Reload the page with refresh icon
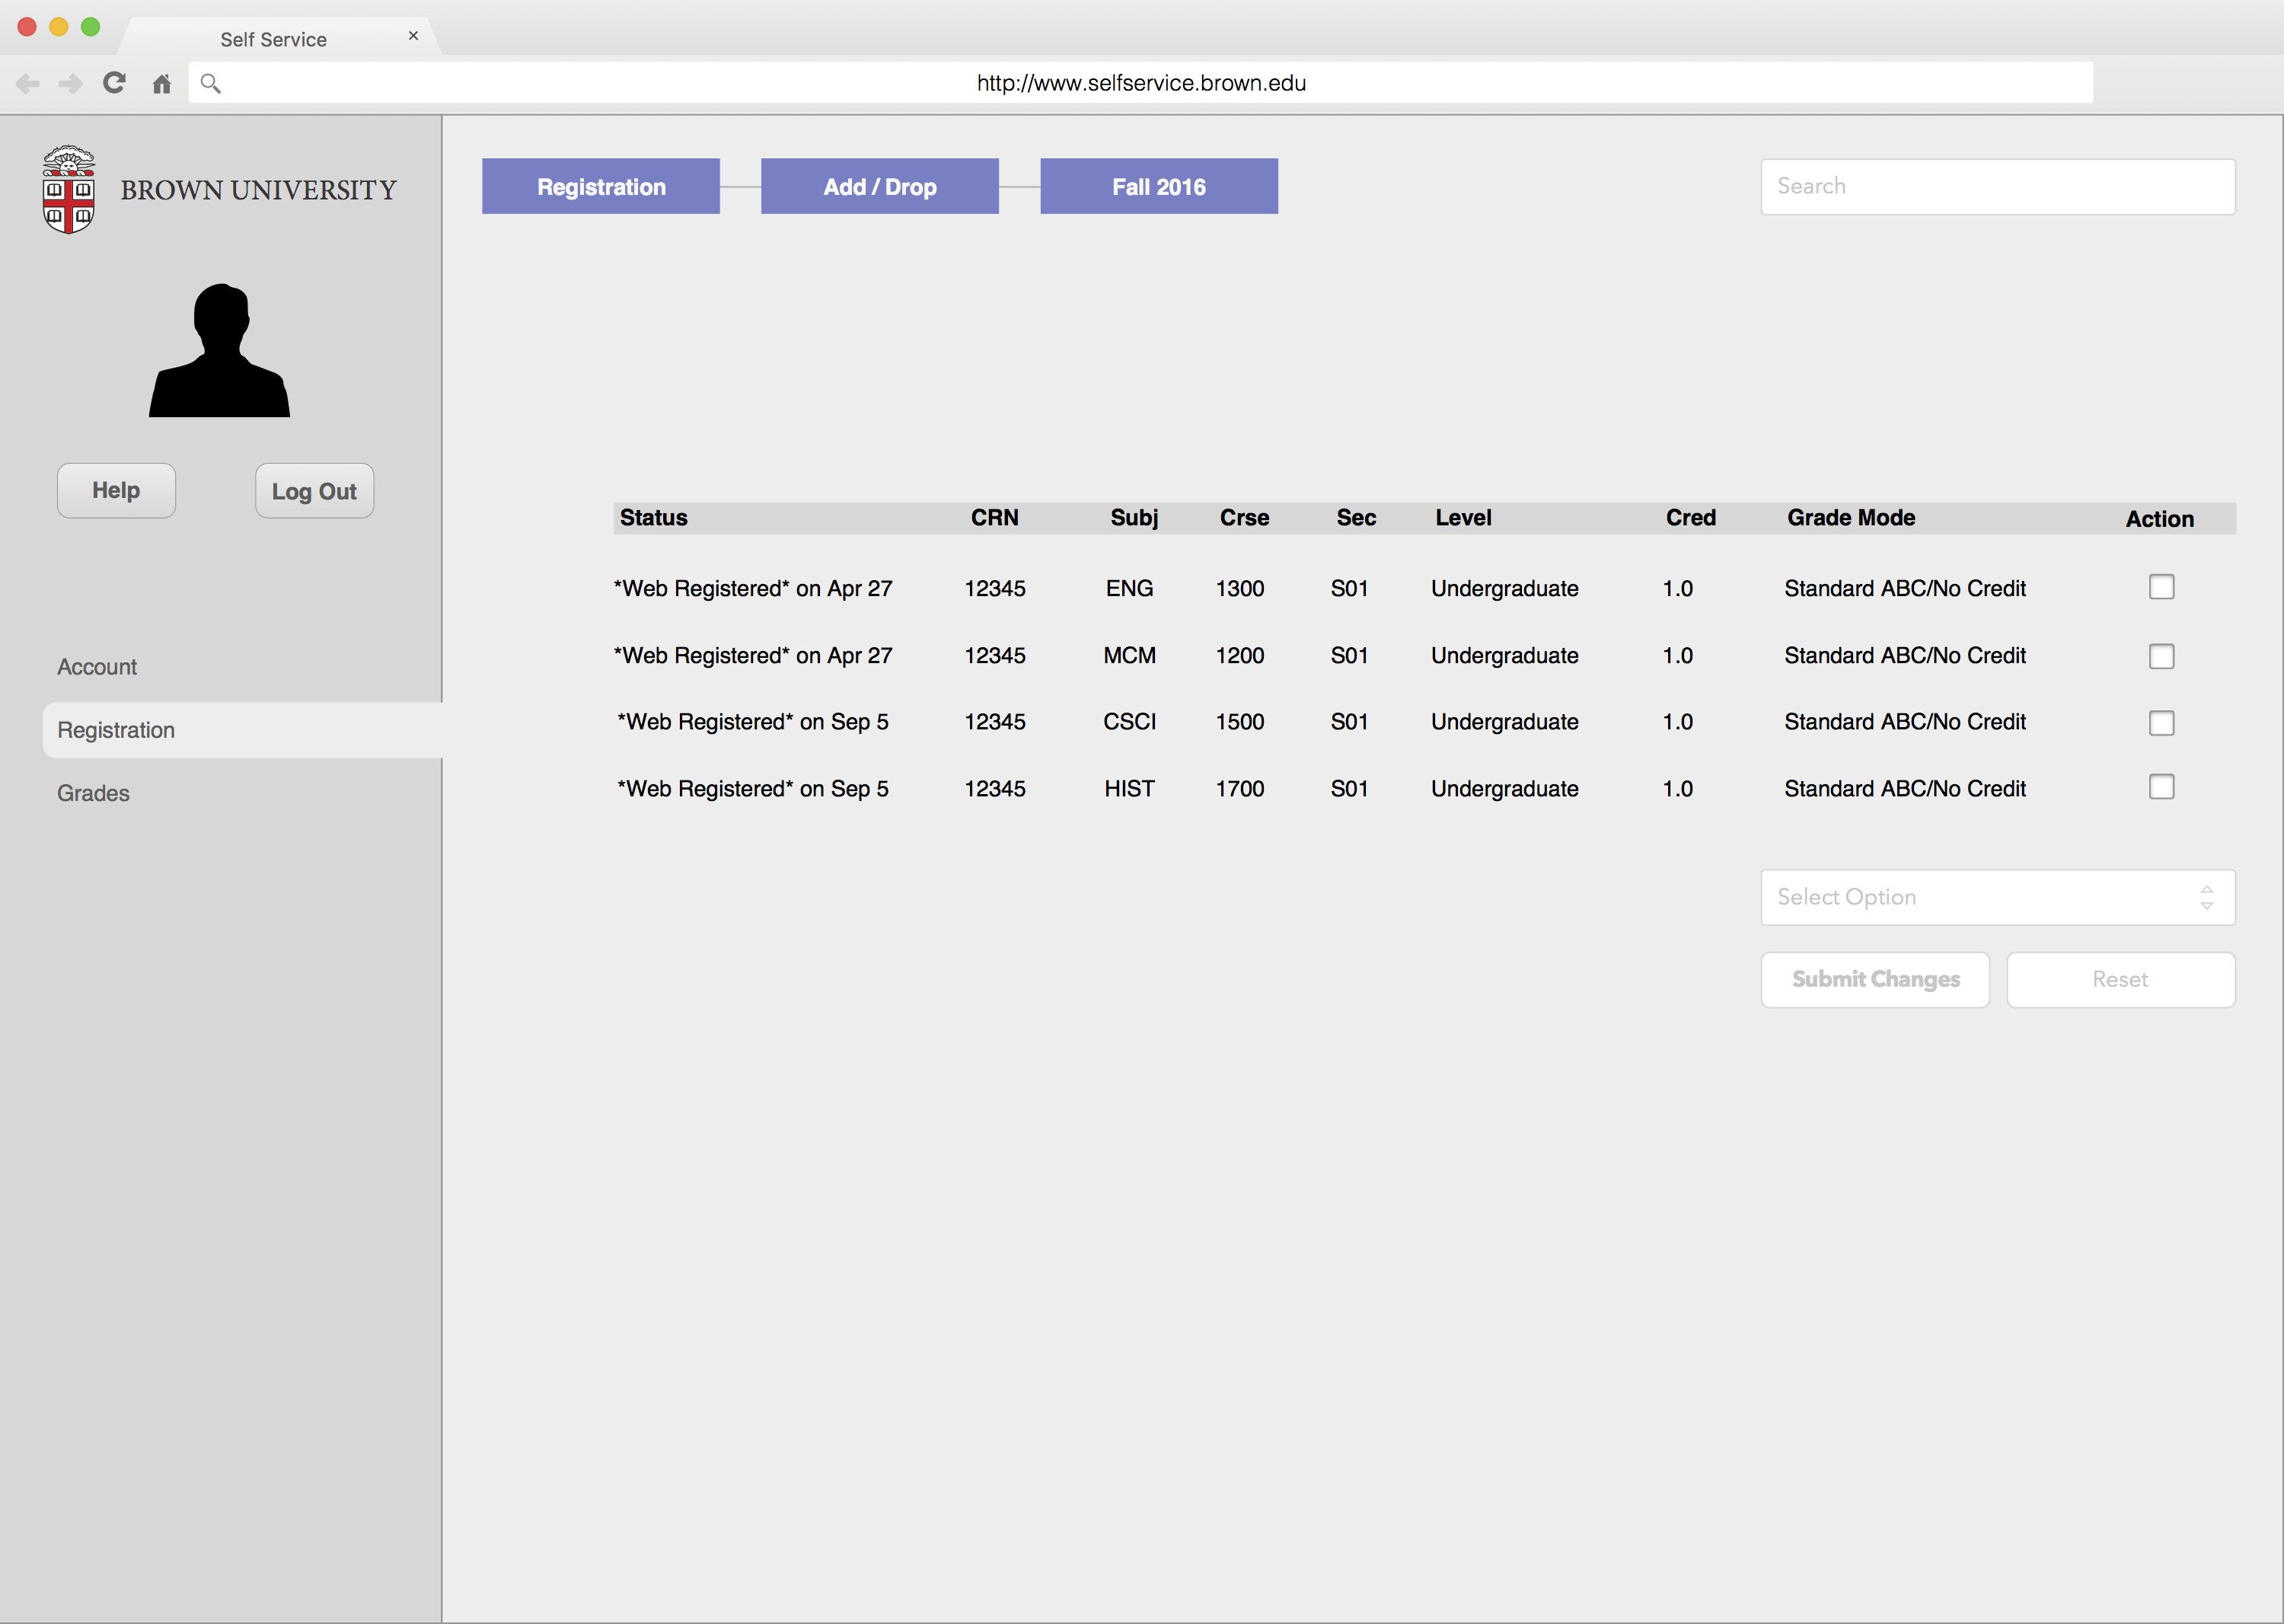The image size is (2284, 1624). coord(115,82)
